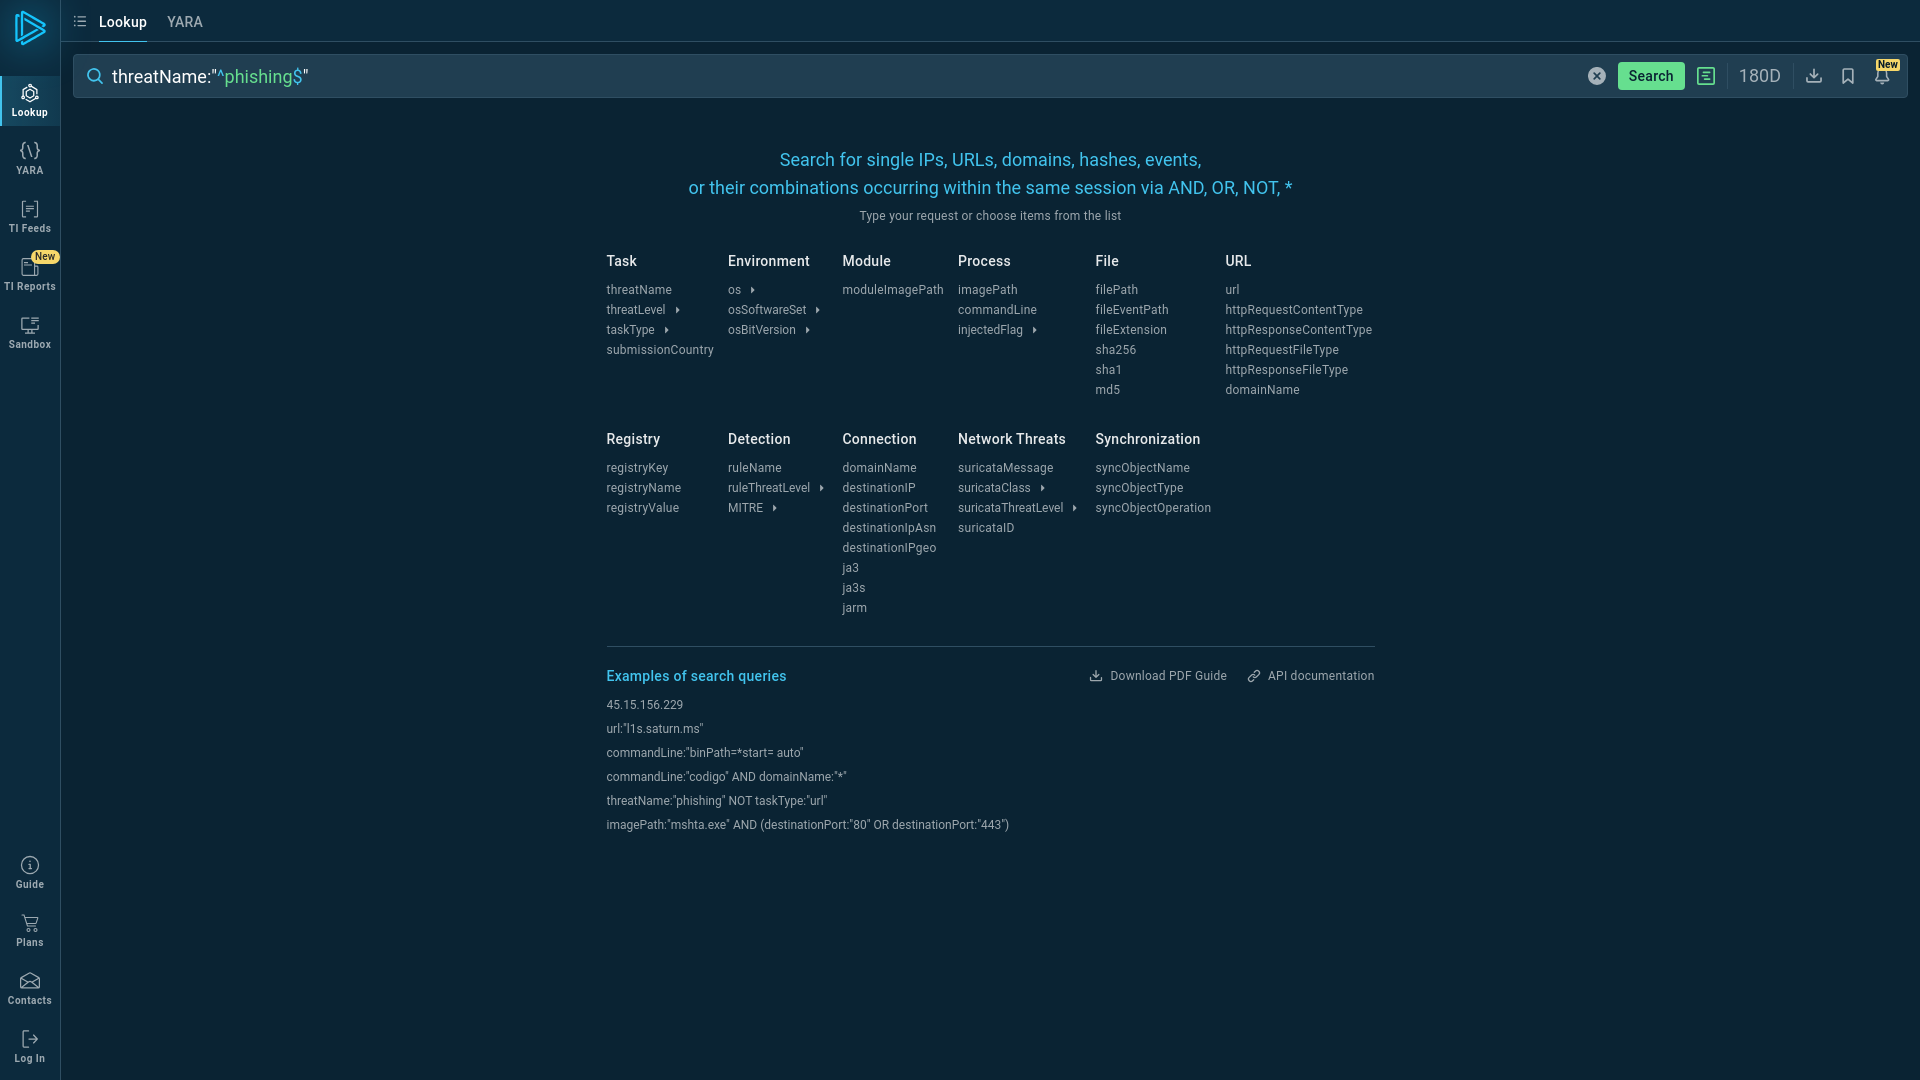Click the Search button
The width and height of the screenshot is (1920, 1080).
[1651, 76]
